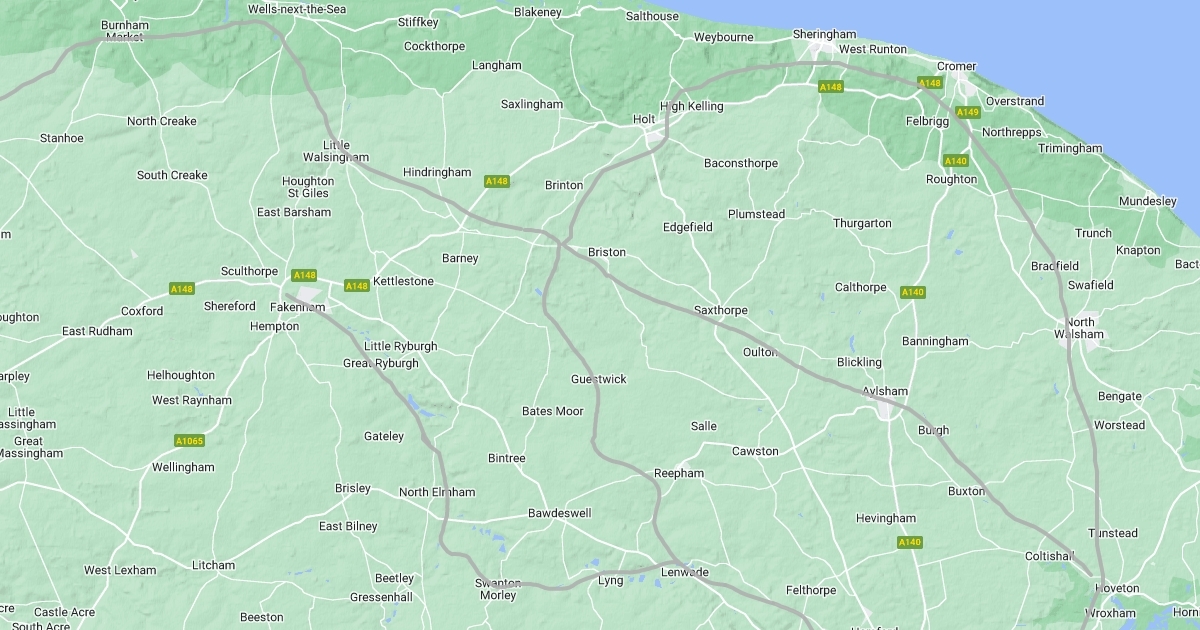Click the Reepham place name

point(679,473)
